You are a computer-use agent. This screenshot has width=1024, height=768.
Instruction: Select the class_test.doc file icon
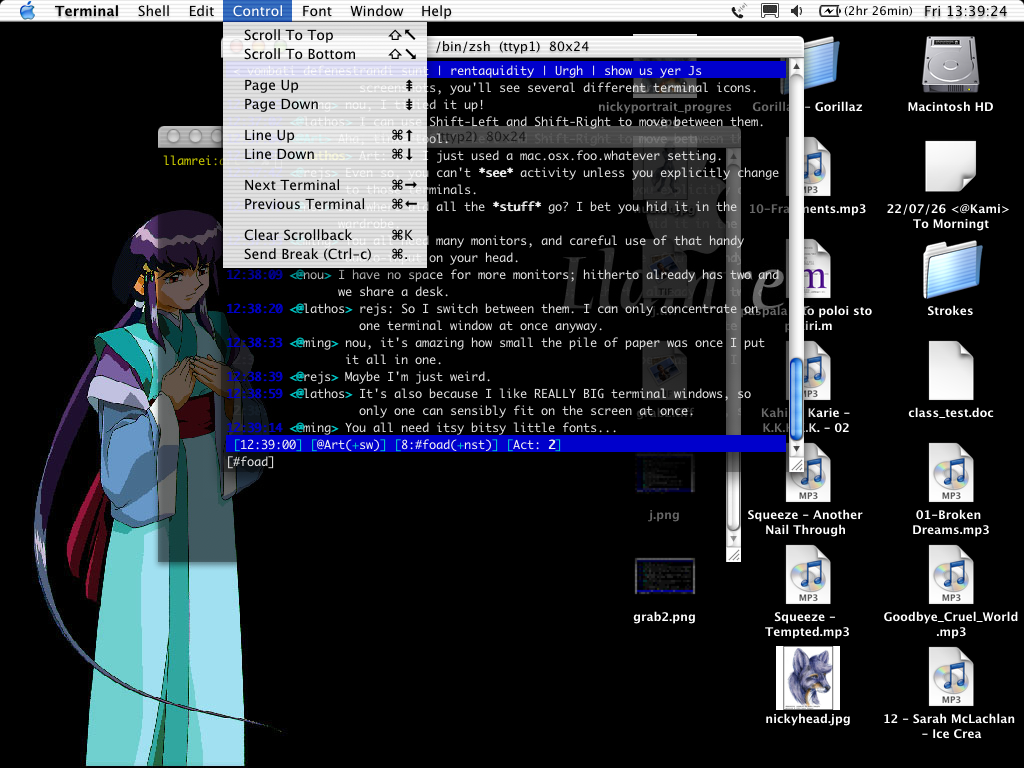pyautogui.click(x=951, y=371)
